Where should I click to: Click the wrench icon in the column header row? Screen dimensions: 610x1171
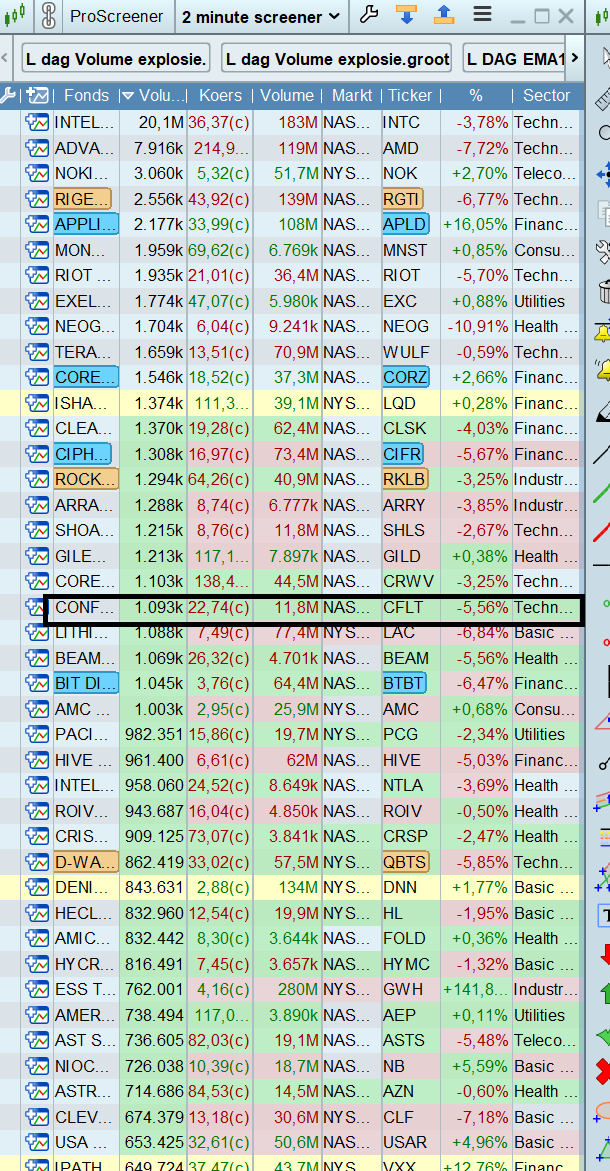click(x=8, y=96)
